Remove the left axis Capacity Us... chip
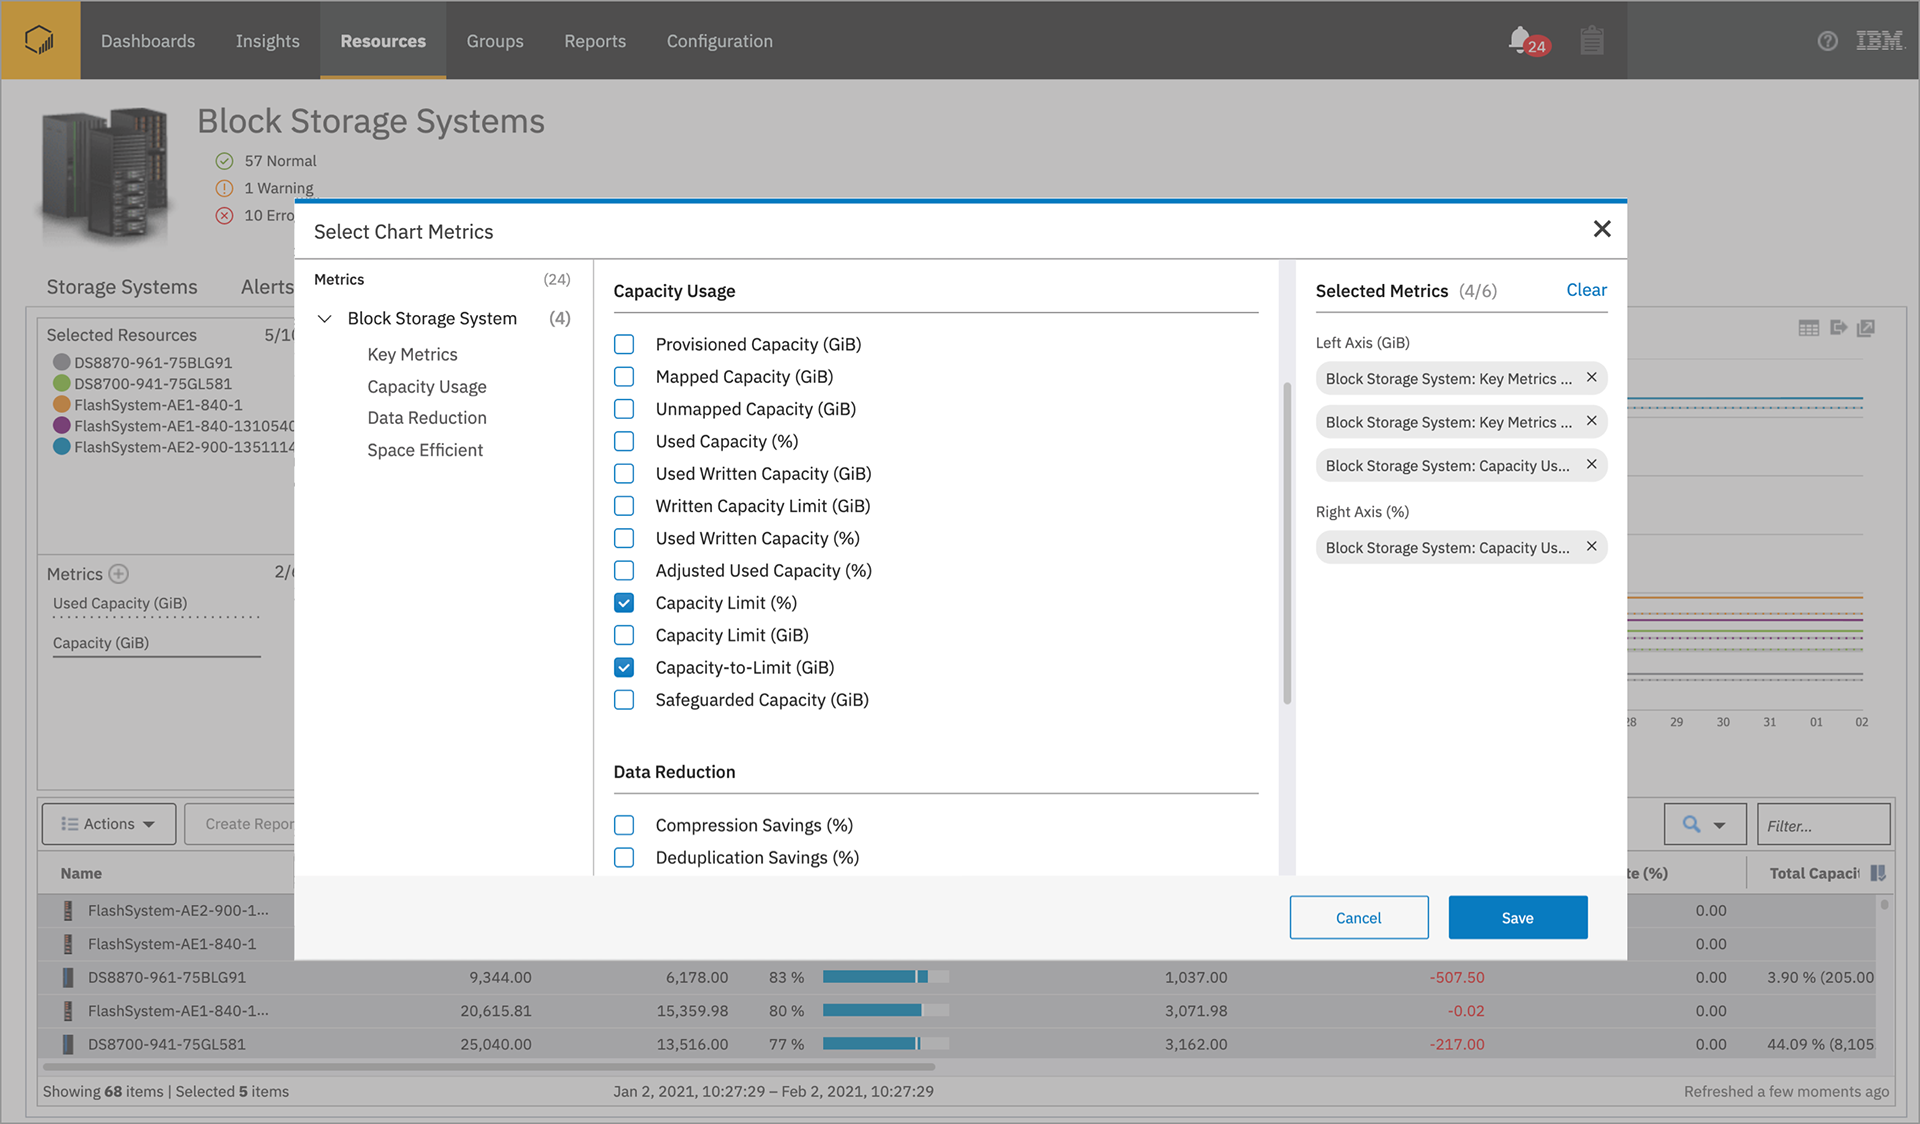 (1591, 465)
